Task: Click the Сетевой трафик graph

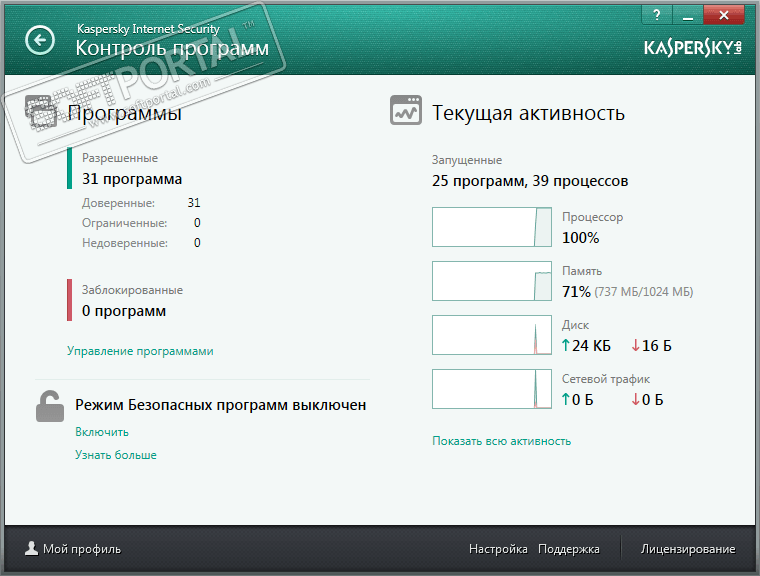Action: [x=492, y=389]
